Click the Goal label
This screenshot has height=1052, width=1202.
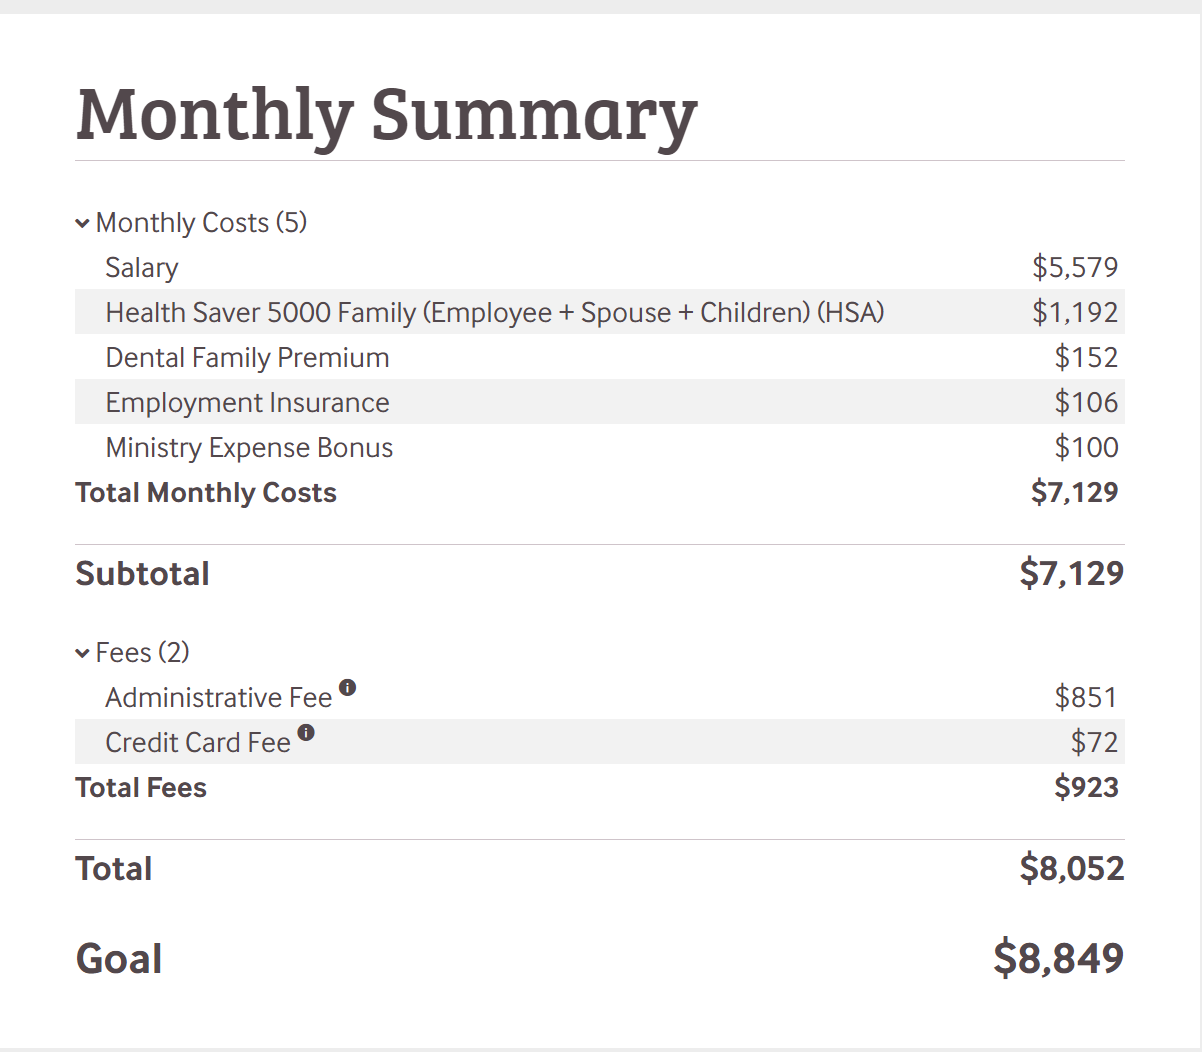tap(119, 959)
